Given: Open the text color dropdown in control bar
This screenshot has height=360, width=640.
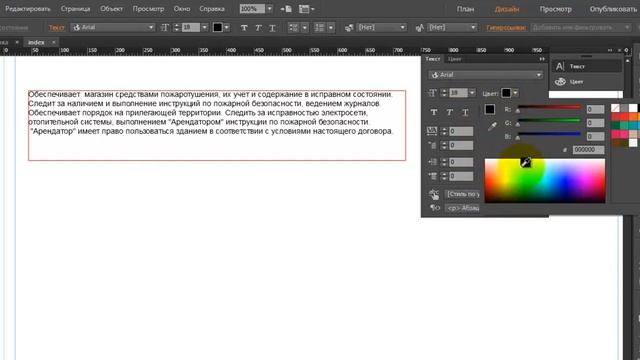Looking at the screenshot, I should [227, 27].
